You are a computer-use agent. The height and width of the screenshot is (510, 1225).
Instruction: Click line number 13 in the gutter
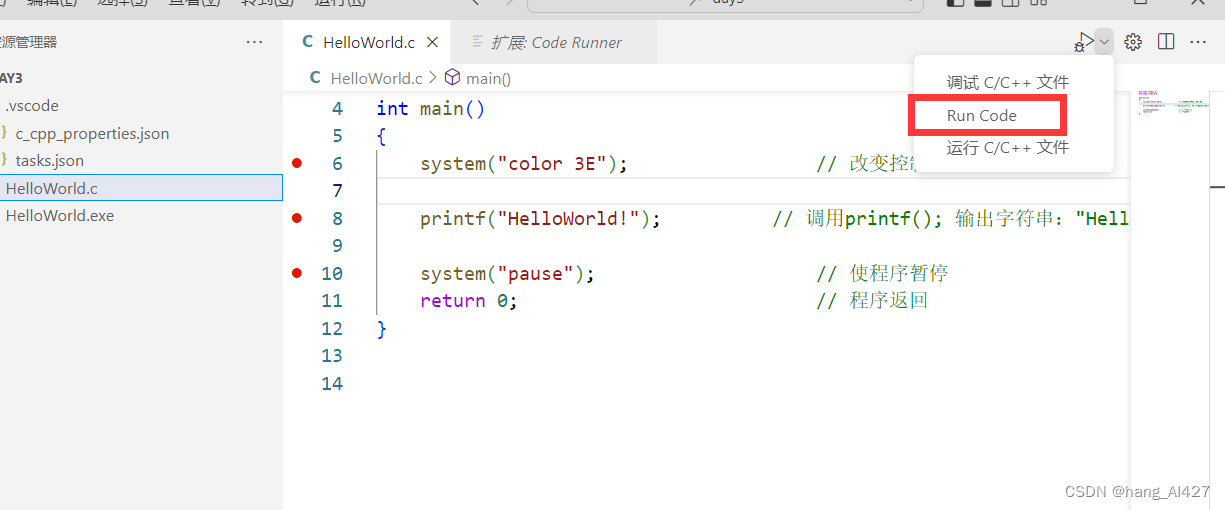(x=331, y=356)
